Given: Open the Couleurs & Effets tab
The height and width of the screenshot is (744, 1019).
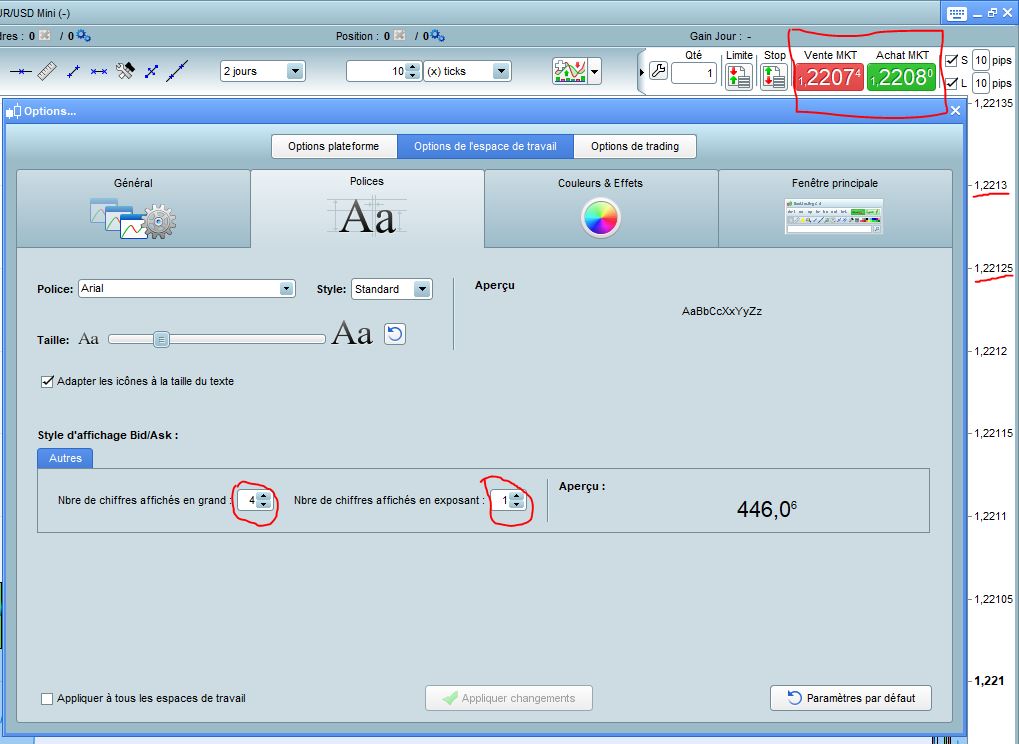Looking at the screenshot, I should [600, 208].
